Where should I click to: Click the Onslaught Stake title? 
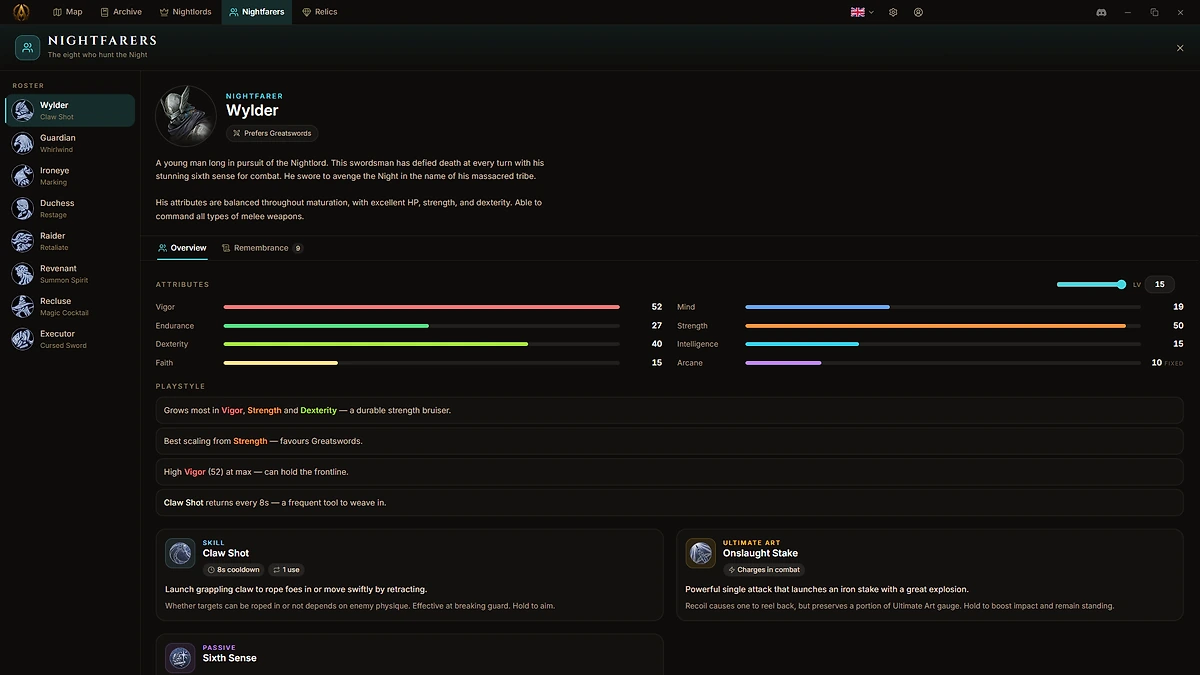tap(760, 553)
